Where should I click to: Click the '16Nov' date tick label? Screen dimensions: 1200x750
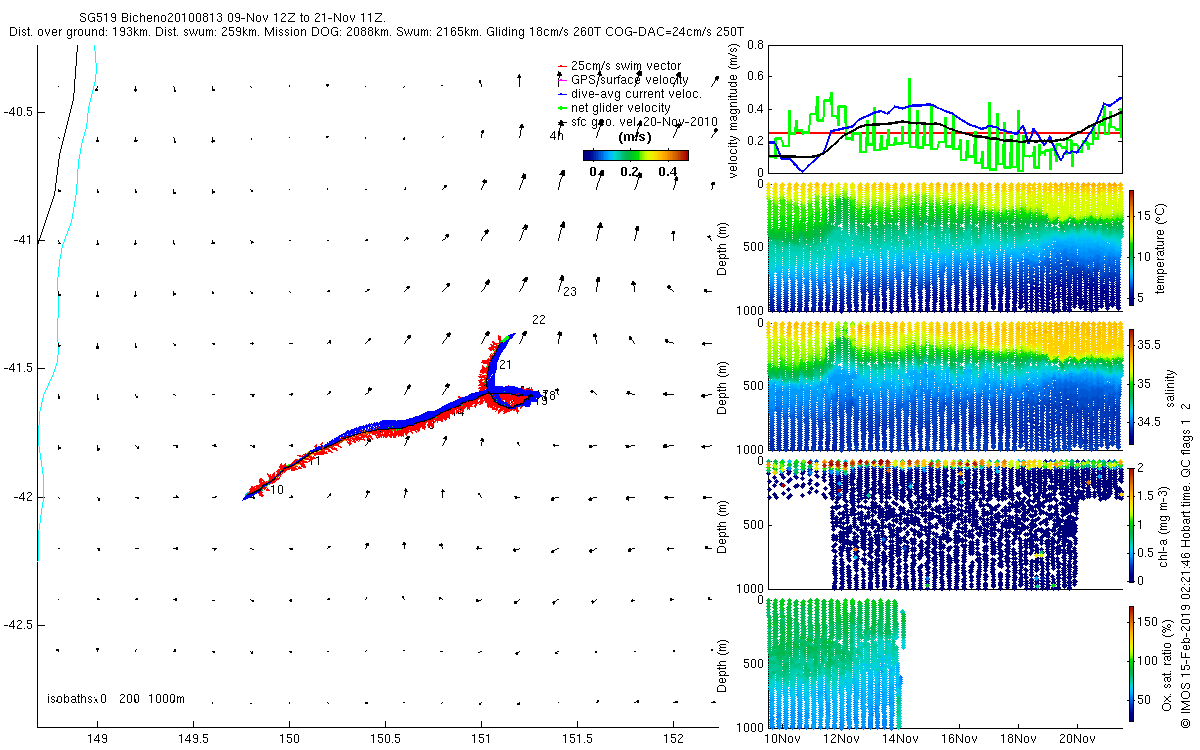pos(959,740)
